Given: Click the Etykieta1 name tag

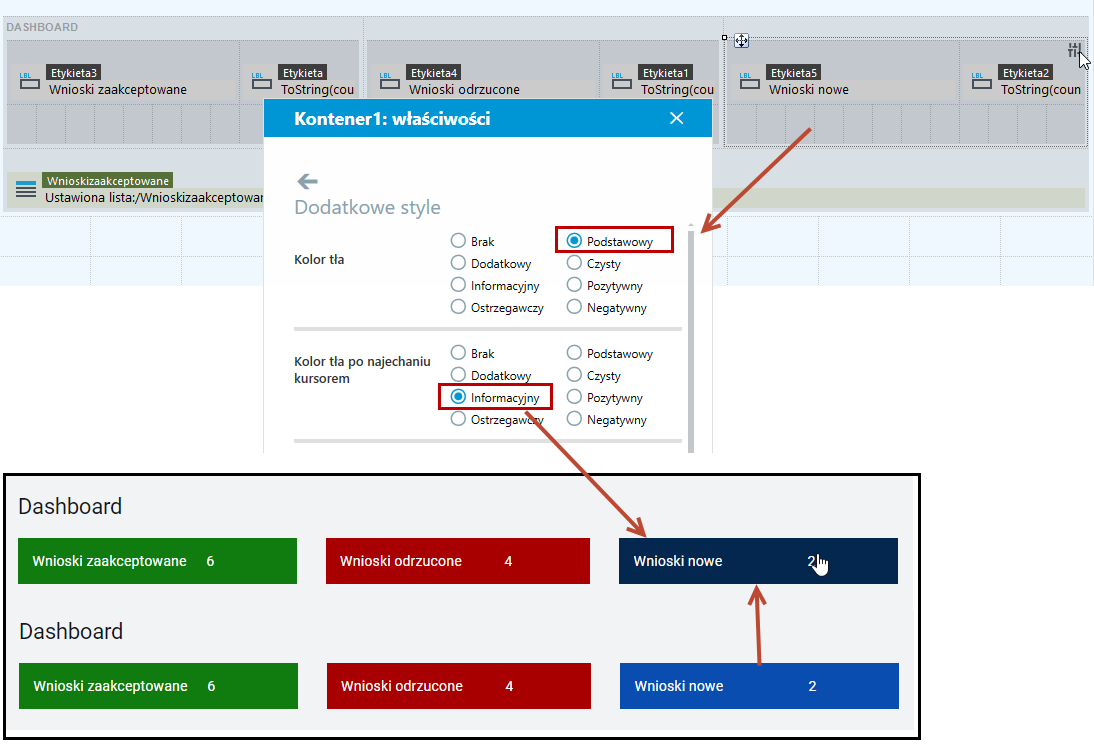Looking at the screenshot, I should pyautogui.click(x=666, y=73).
